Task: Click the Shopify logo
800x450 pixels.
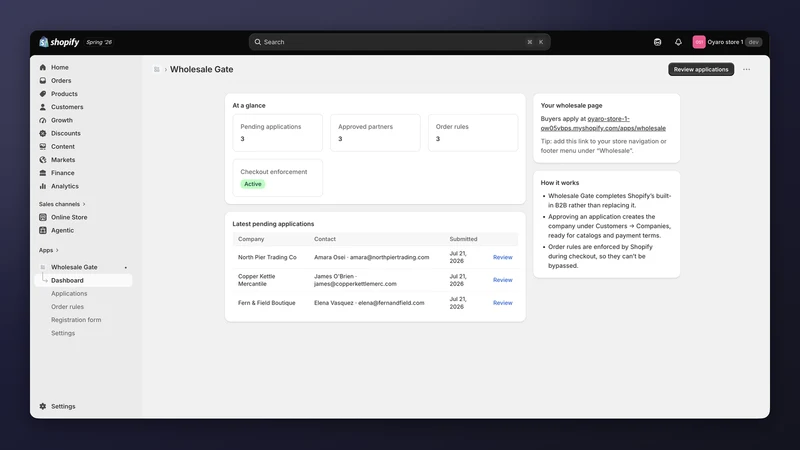Action: [59, 42]
